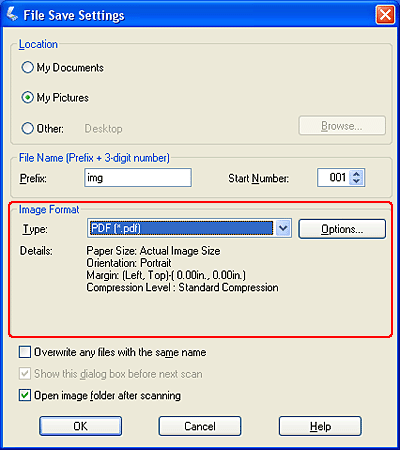Screen dimensions: 400x450
Task: Open PDF Options settings
Action: [x=342, y=229]
